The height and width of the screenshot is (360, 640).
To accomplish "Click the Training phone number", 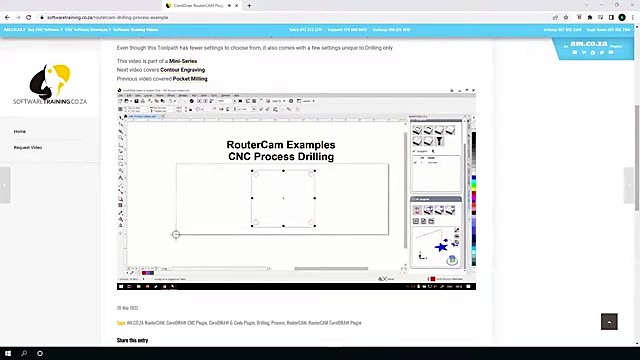I will (x=391, y=30).
